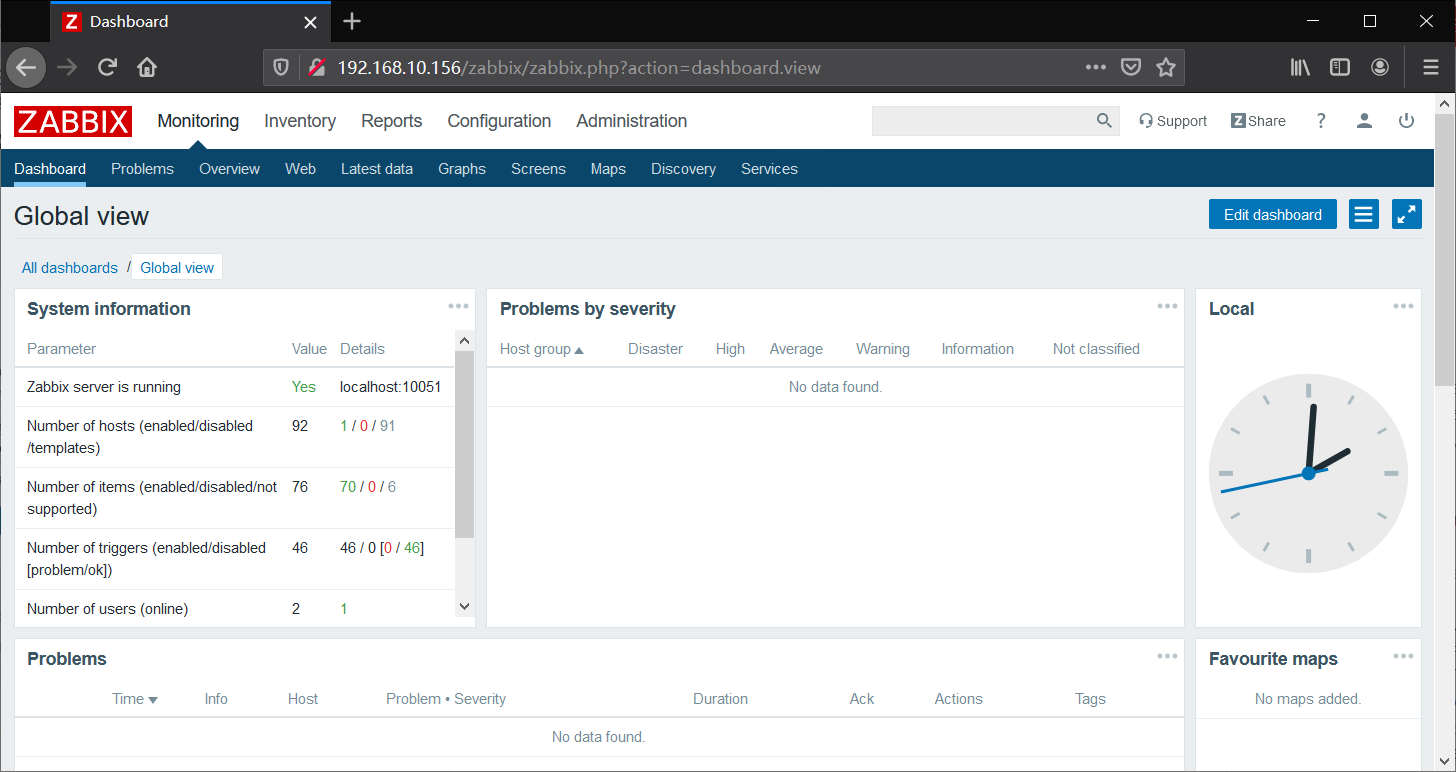The image size is (1456, 772).
Task: Go back using browser back arrow
Action: (26, 68)
